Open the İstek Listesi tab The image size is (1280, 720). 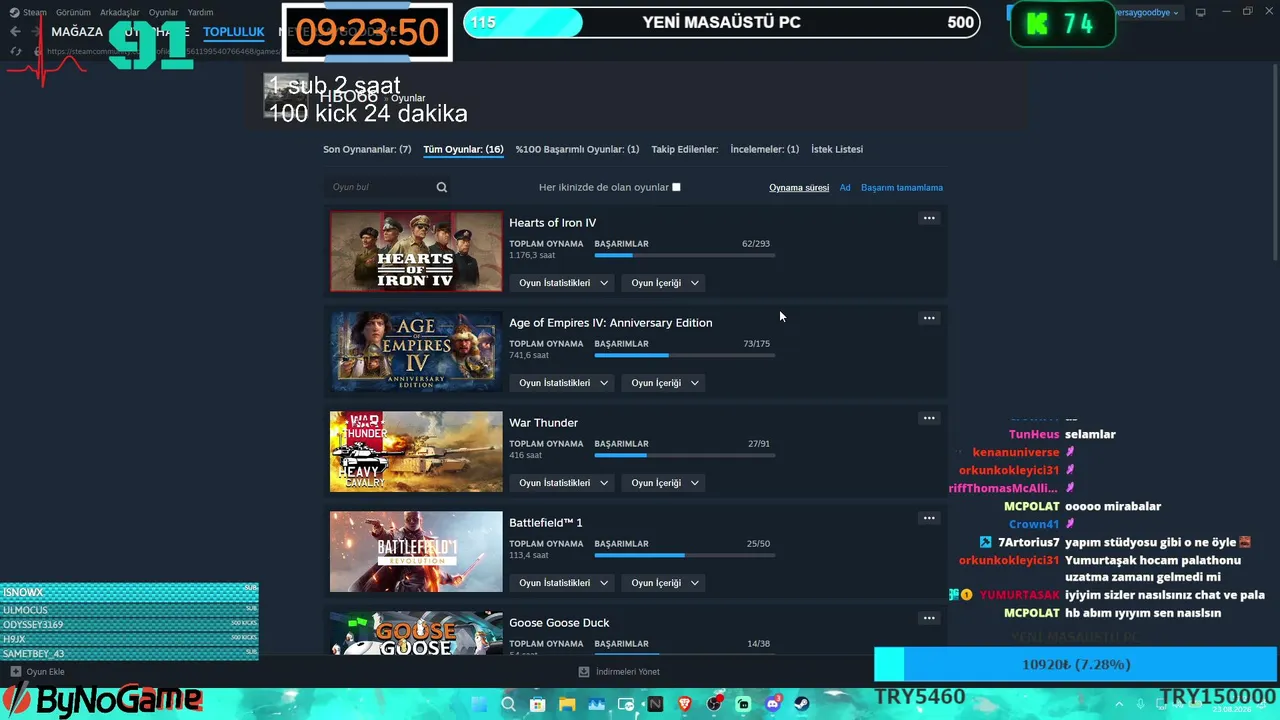pos(837,149)
